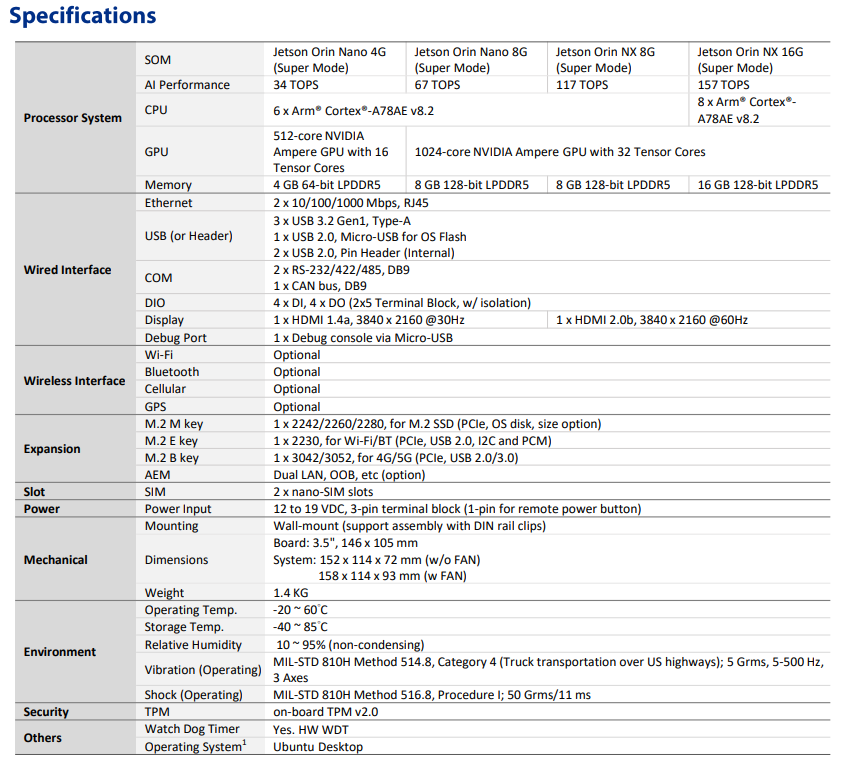Viewport: 857px width, 763px height.
Task: Click the Specifications heading
Action: (83, 16)
